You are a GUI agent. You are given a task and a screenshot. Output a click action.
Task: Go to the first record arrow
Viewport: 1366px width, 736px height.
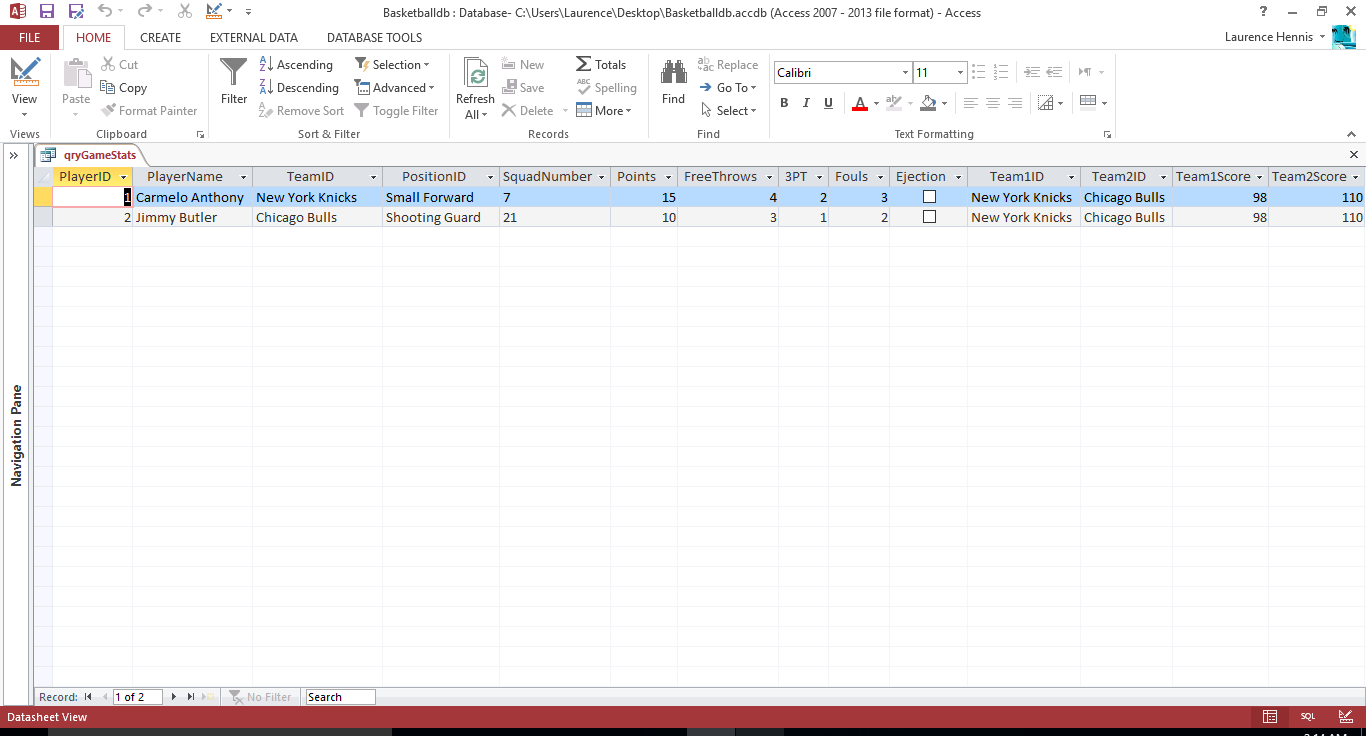point(88,697)
